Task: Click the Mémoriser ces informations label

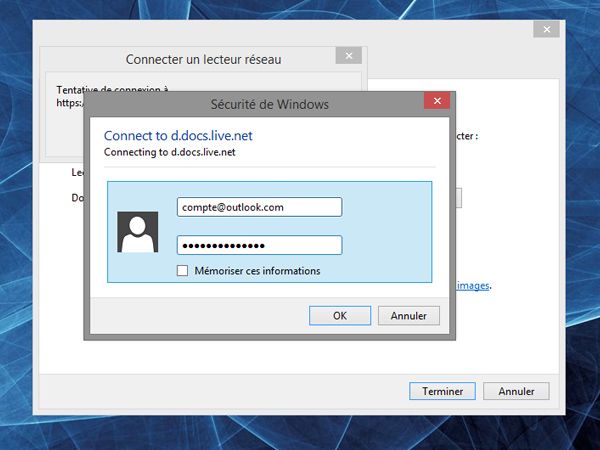Action: pyautogui.click(x=257, y=271)
